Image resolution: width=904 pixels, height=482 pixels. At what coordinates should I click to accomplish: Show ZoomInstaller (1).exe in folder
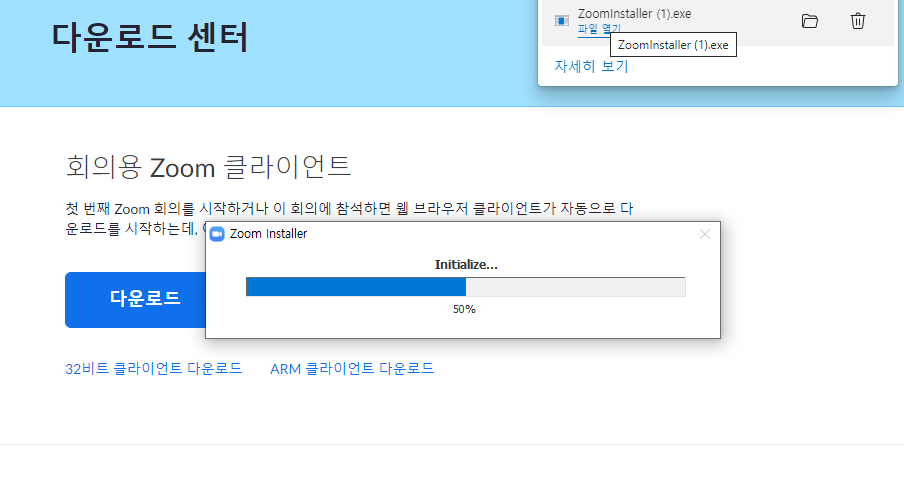809,21
